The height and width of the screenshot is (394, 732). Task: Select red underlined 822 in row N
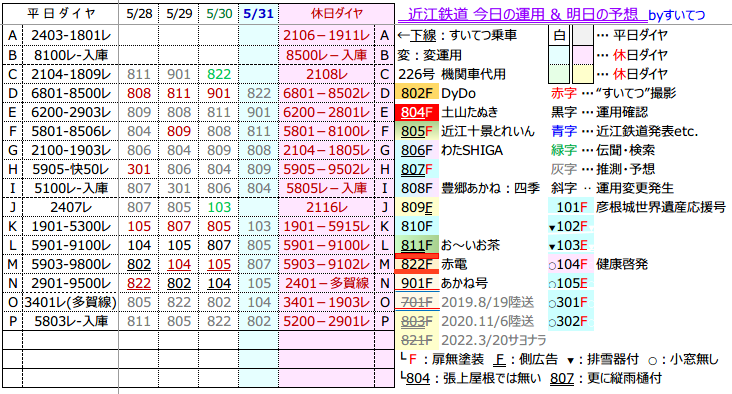[x=139, y=283]
